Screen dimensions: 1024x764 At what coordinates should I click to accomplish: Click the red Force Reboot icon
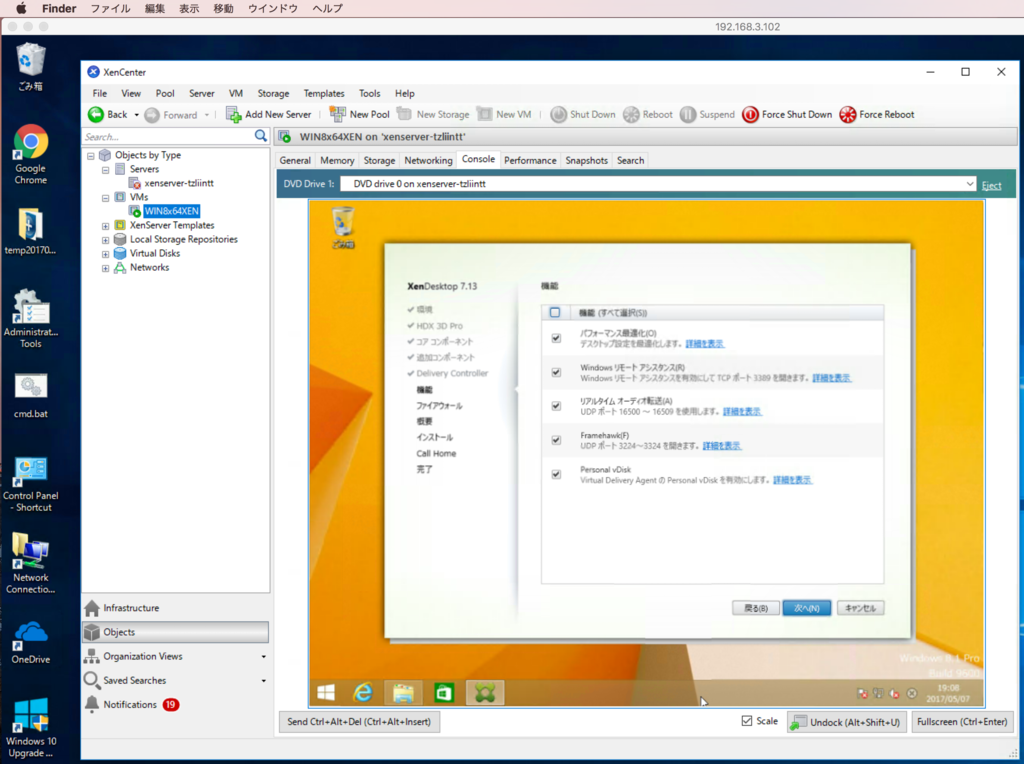coord(848,115)
